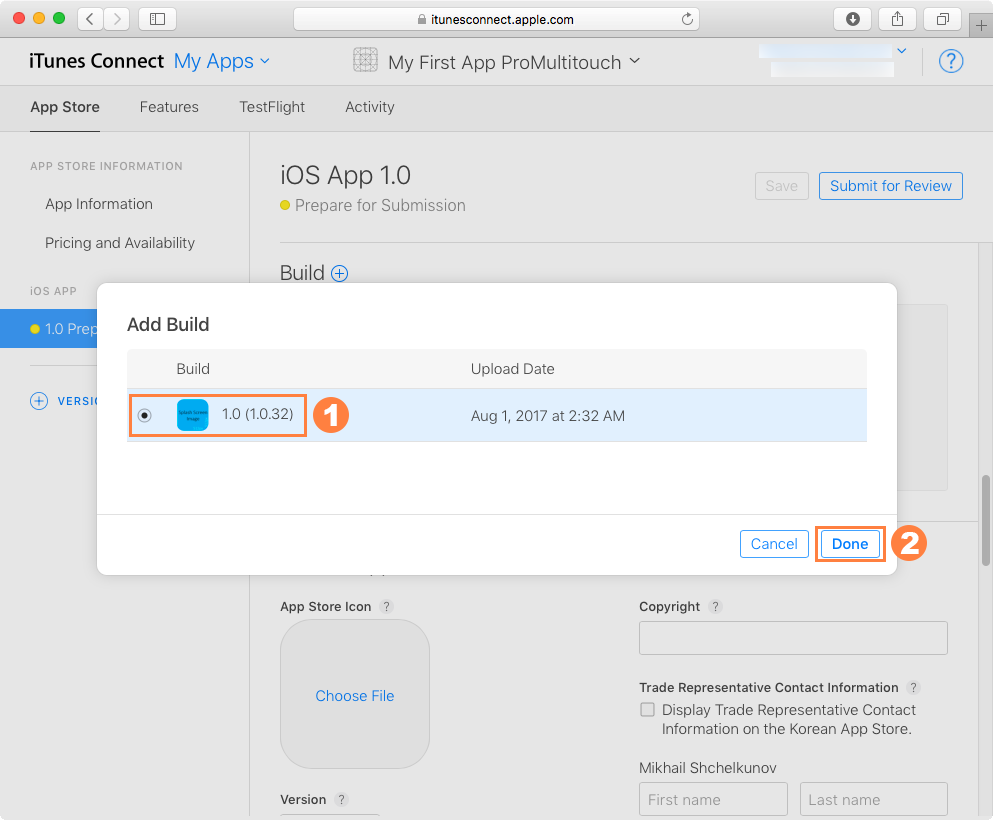Viewport: 993px width, 820px height.
Task: Toggle Safari sidebar button
Action: point(157,19)
